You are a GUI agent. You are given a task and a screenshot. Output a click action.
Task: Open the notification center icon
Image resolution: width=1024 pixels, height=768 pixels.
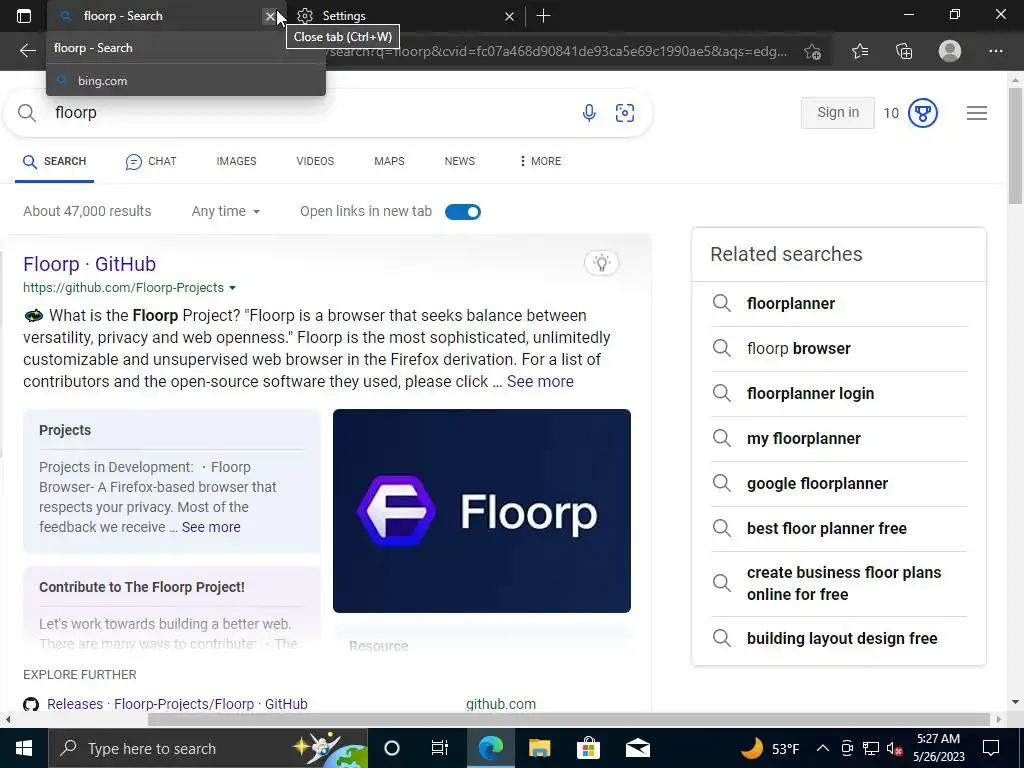click(991, 748)
